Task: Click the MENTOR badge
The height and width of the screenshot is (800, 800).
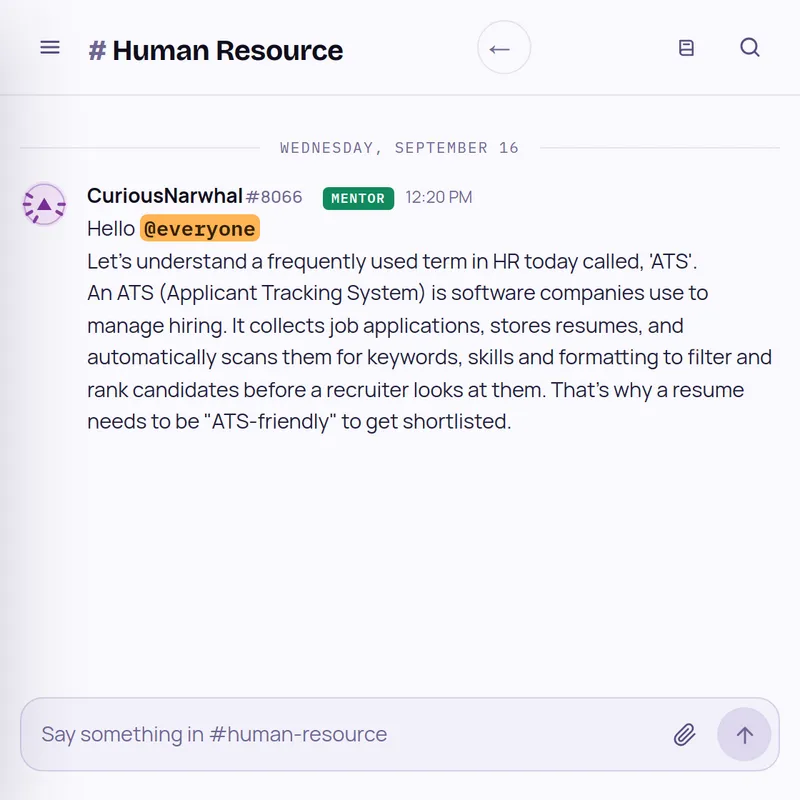Action: coord(358,198)
